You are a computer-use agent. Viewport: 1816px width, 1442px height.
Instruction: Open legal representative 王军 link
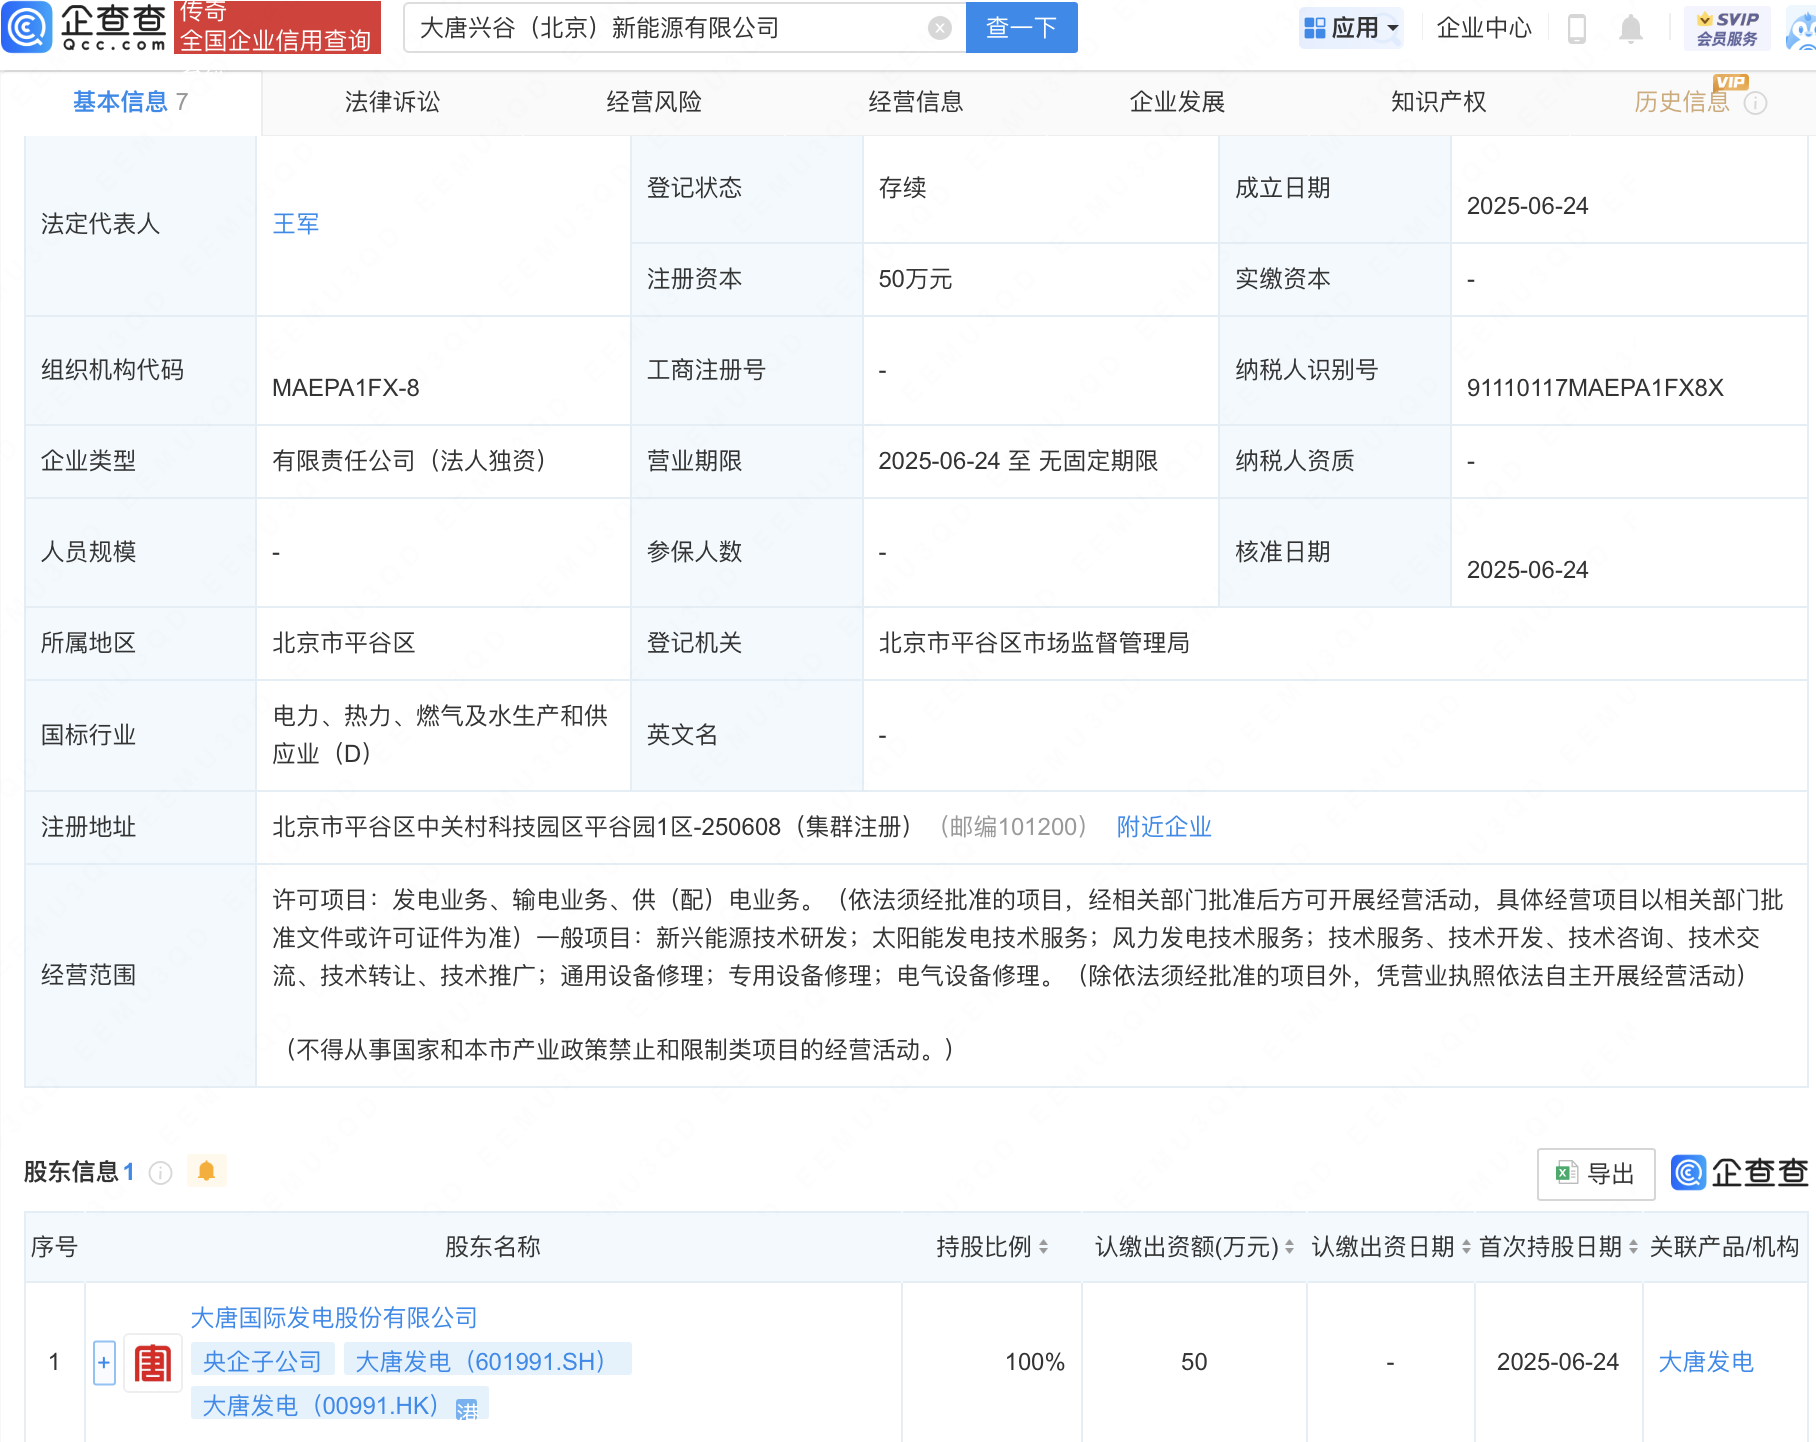tap(296, 224)
